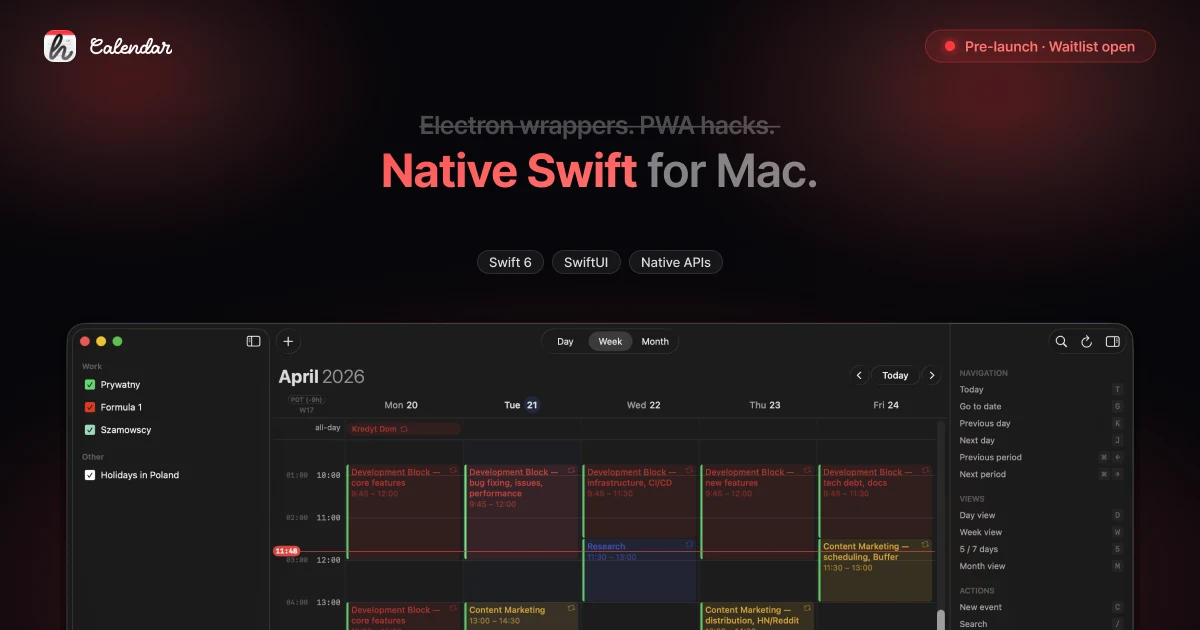
Task: Click the red 11:48 current time indicator
Action: coord(286,550)
